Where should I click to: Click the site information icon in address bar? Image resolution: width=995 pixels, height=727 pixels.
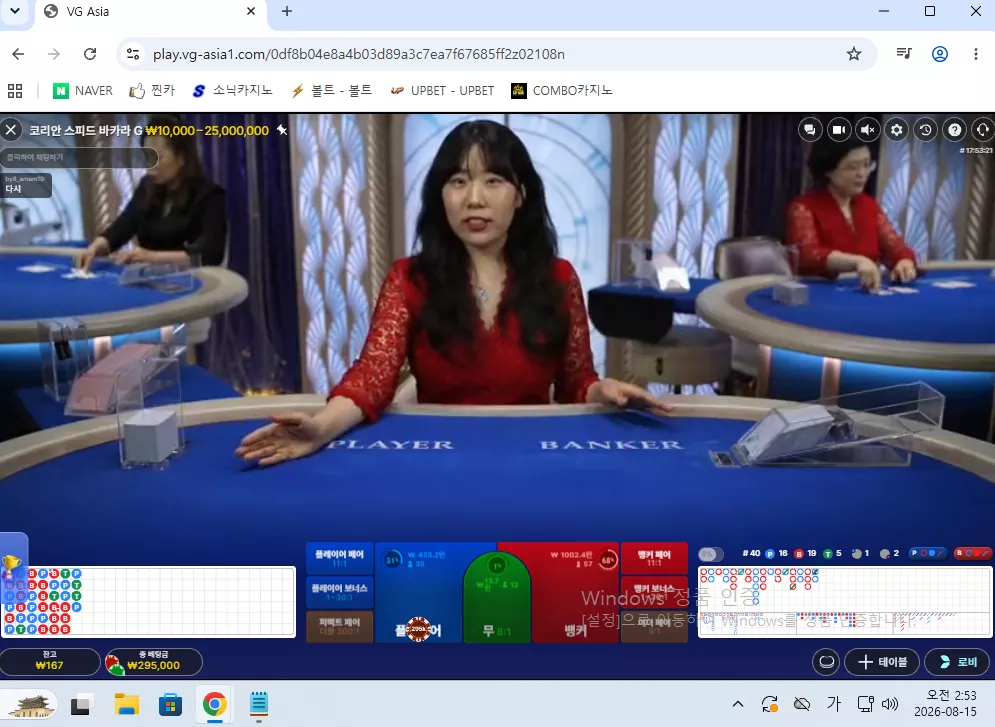click(x=133, y=54)
